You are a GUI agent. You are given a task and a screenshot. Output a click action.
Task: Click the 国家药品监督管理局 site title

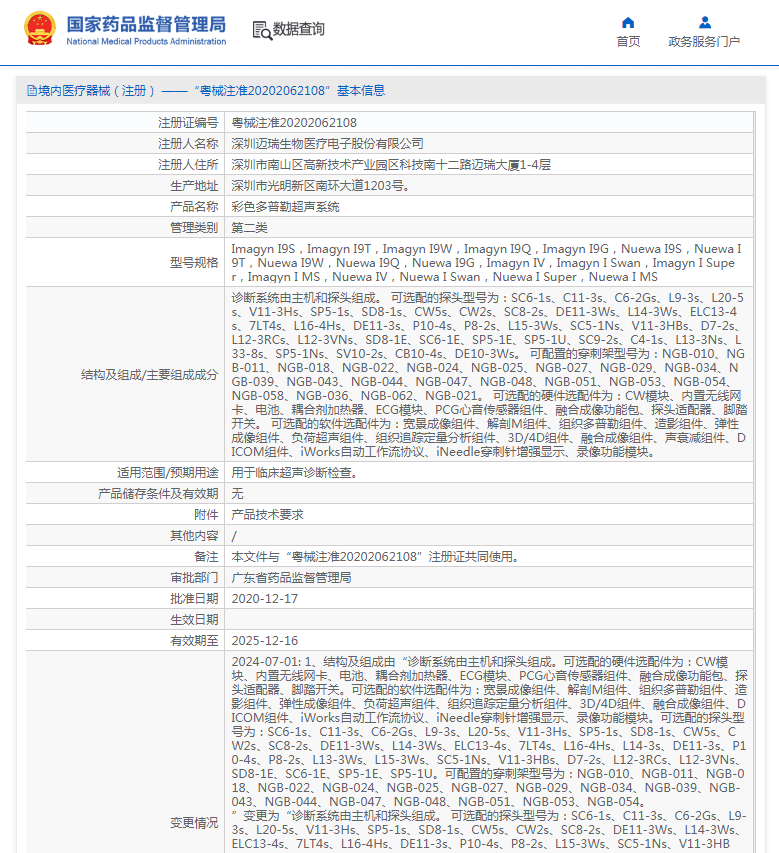click(146, 23)
